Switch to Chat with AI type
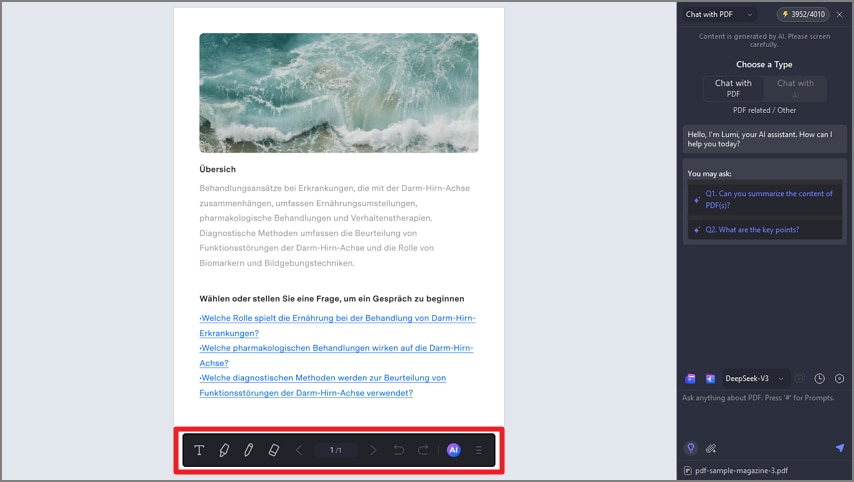The height and width of the screenshot is (482, 854). 795,89
